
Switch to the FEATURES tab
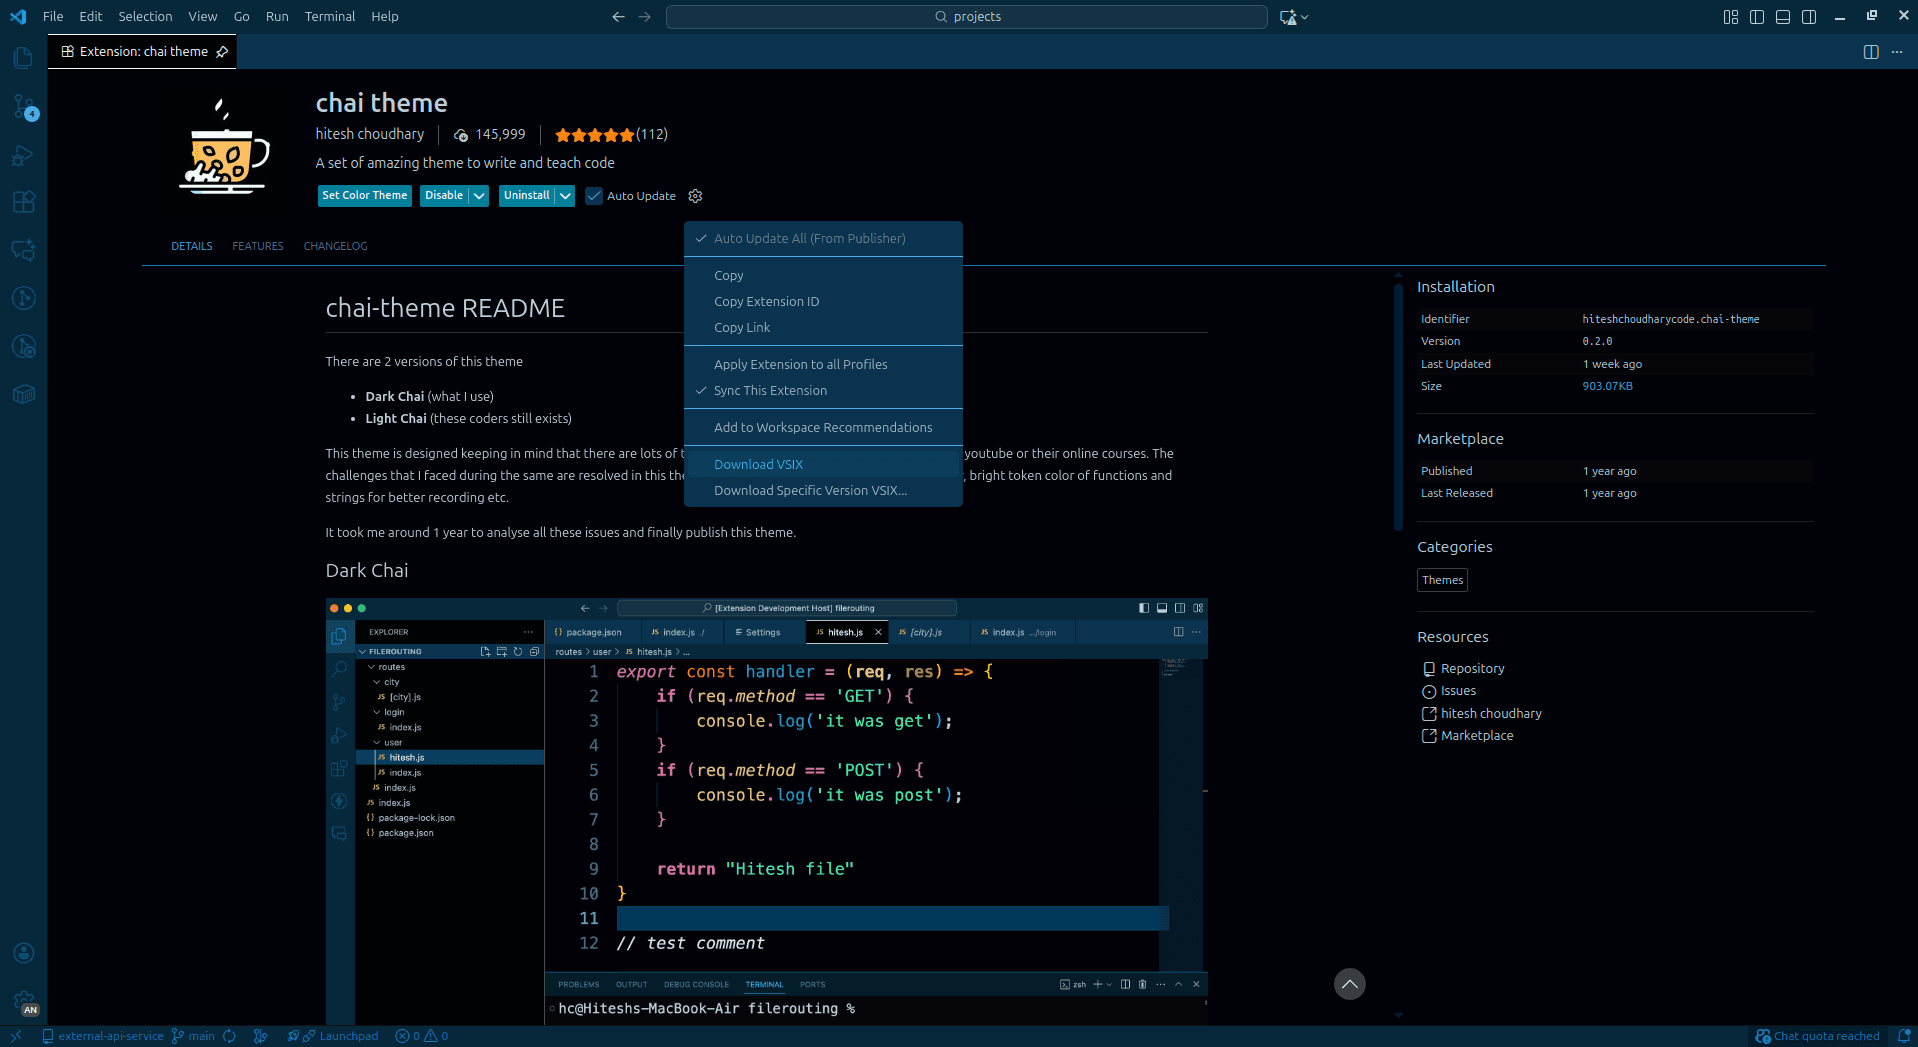tap(258, 246)
